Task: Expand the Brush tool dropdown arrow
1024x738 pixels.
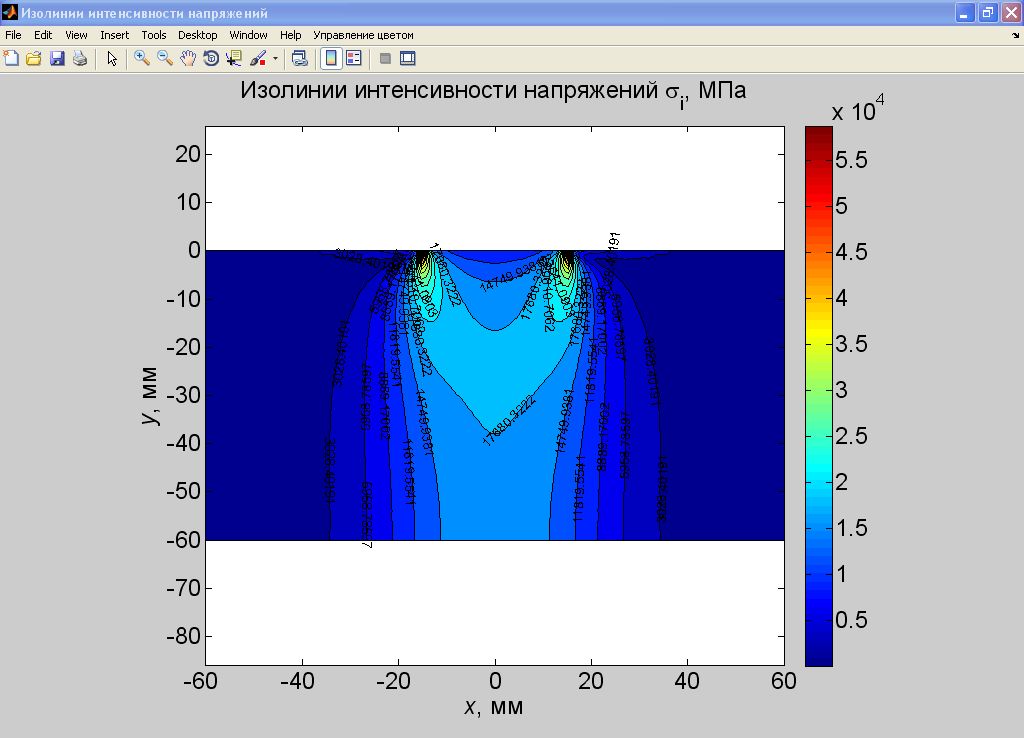Action: [x=275, y=59]
